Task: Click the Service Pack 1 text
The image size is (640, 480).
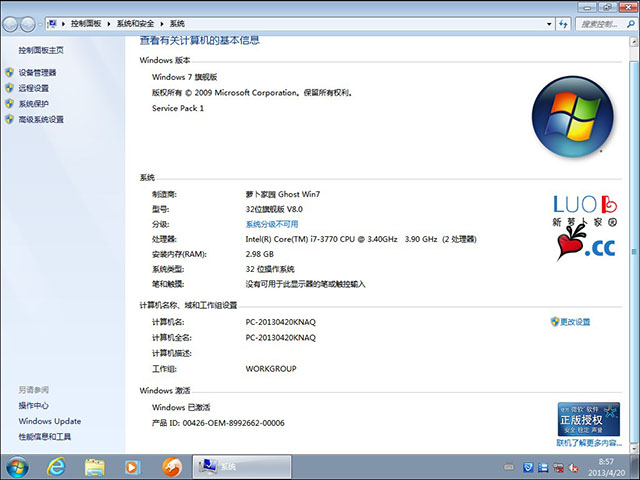Action: [x=178, y=108]
